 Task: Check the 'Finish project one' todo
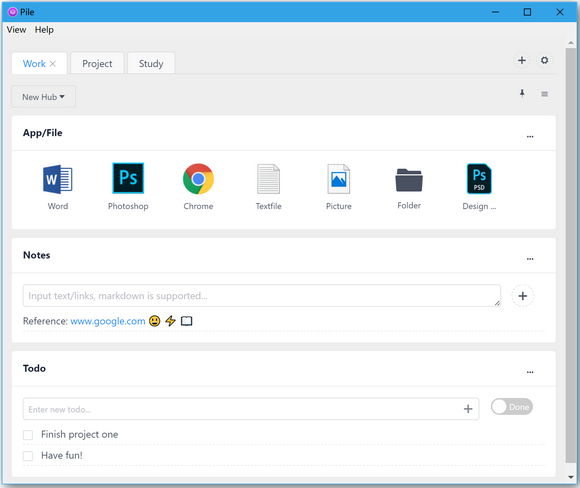[28, 435]
